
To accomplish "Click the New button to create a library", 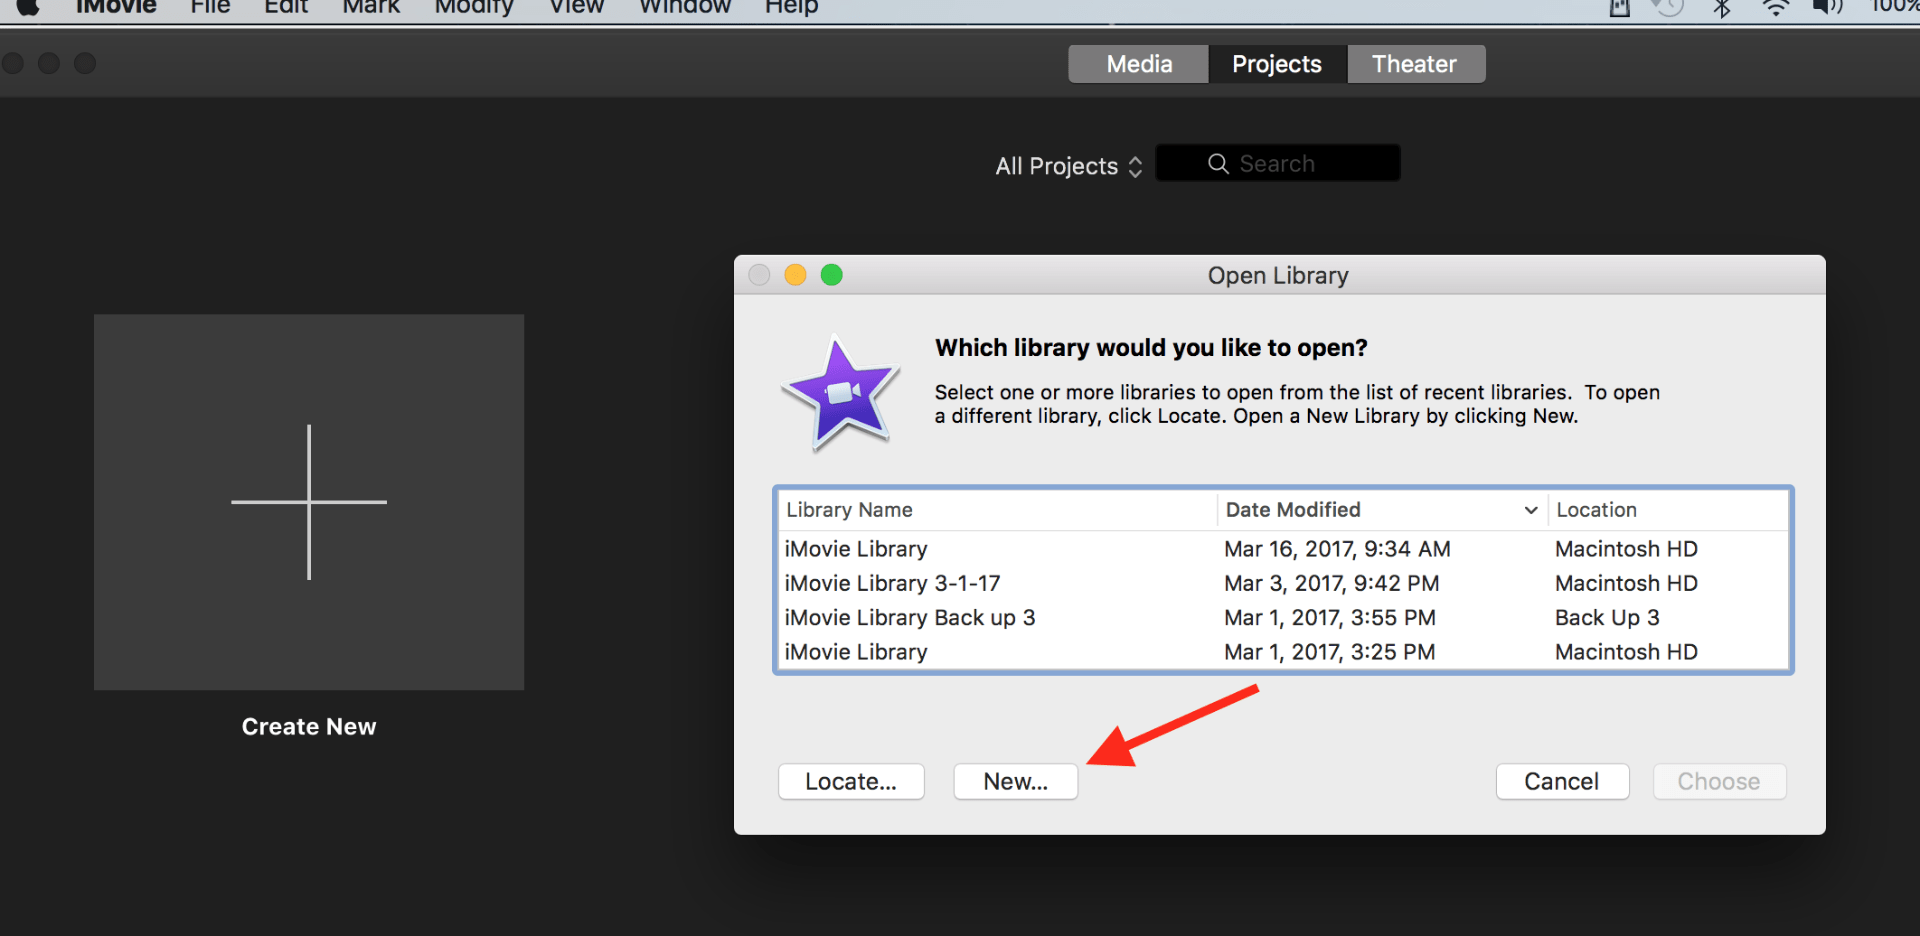I will 1014,781.
